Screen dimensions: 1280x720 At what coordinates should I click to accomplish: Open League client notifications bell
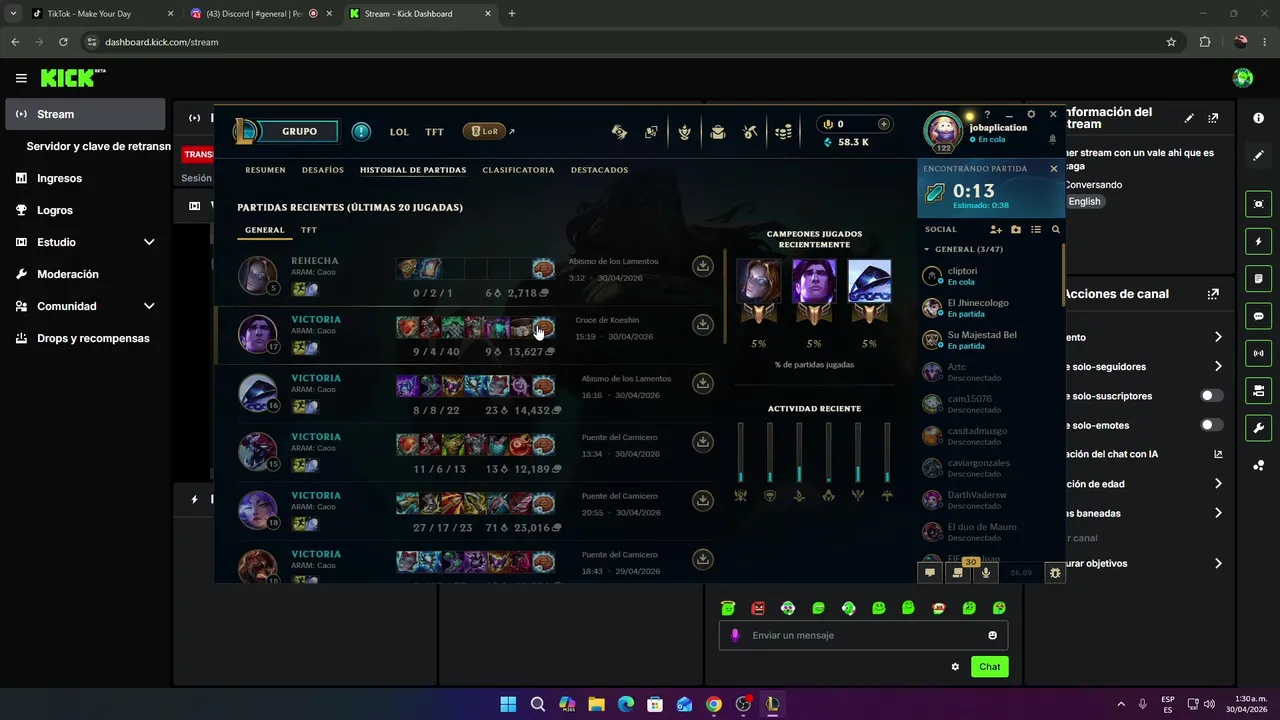pyautogui.click(x=1052, y=139)
